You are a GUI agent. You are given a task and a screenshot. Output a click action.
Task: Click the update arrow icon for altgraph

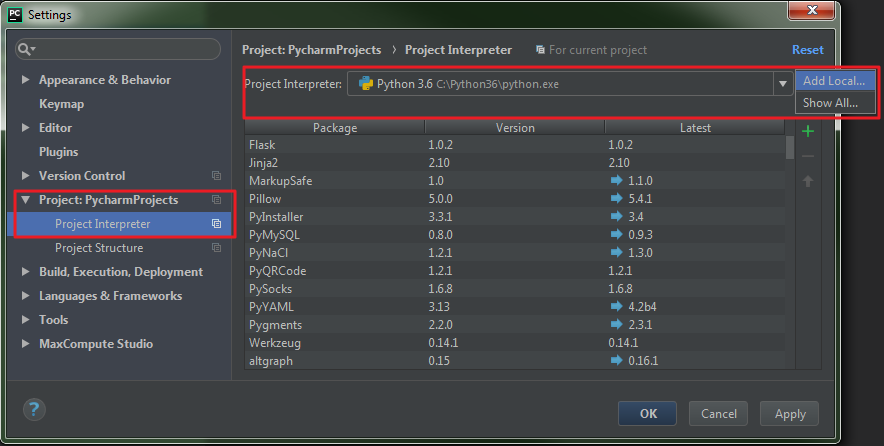coord(617,360)
